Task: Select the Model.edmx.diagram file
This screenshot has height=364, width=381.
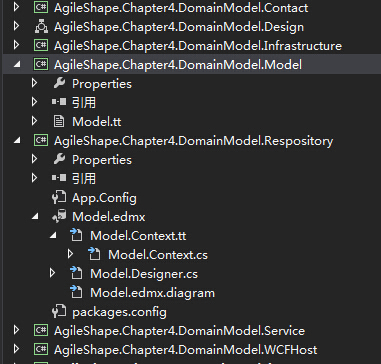Action: point(152,293)
